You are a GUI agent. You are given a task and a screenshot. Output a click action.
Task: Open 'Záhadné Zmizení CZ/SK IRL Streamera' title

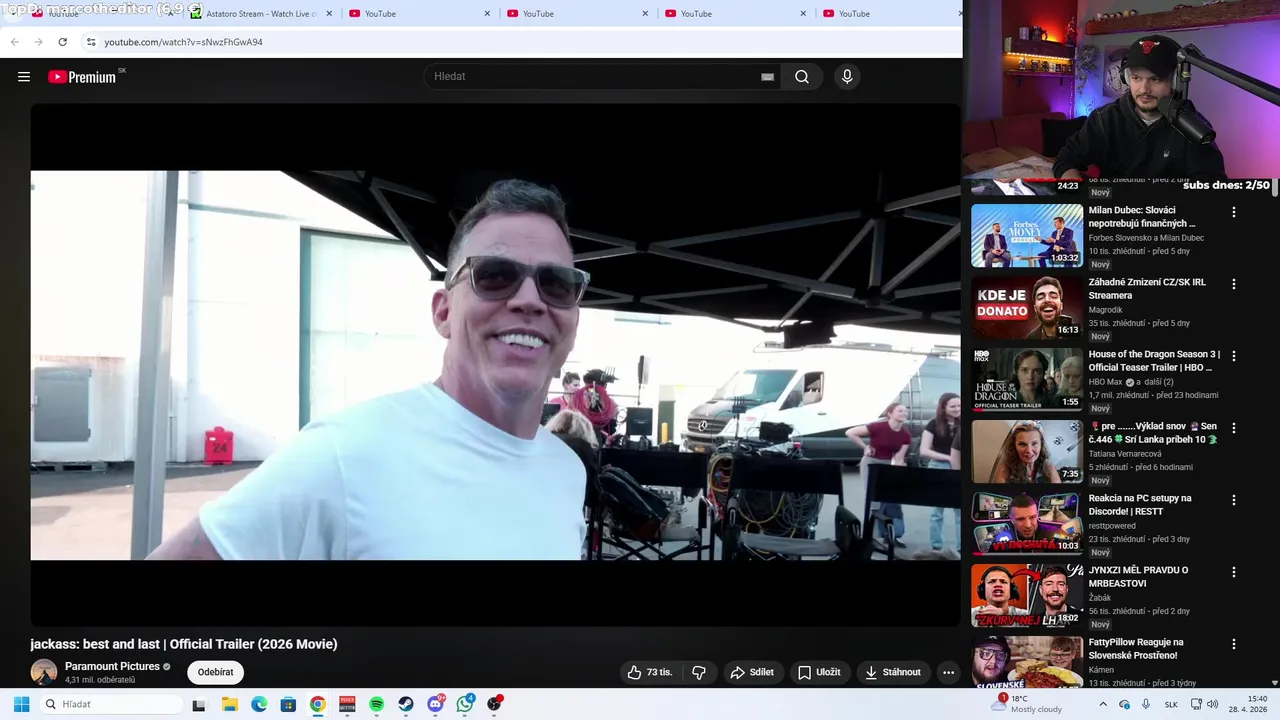[x=1147, y=289]
